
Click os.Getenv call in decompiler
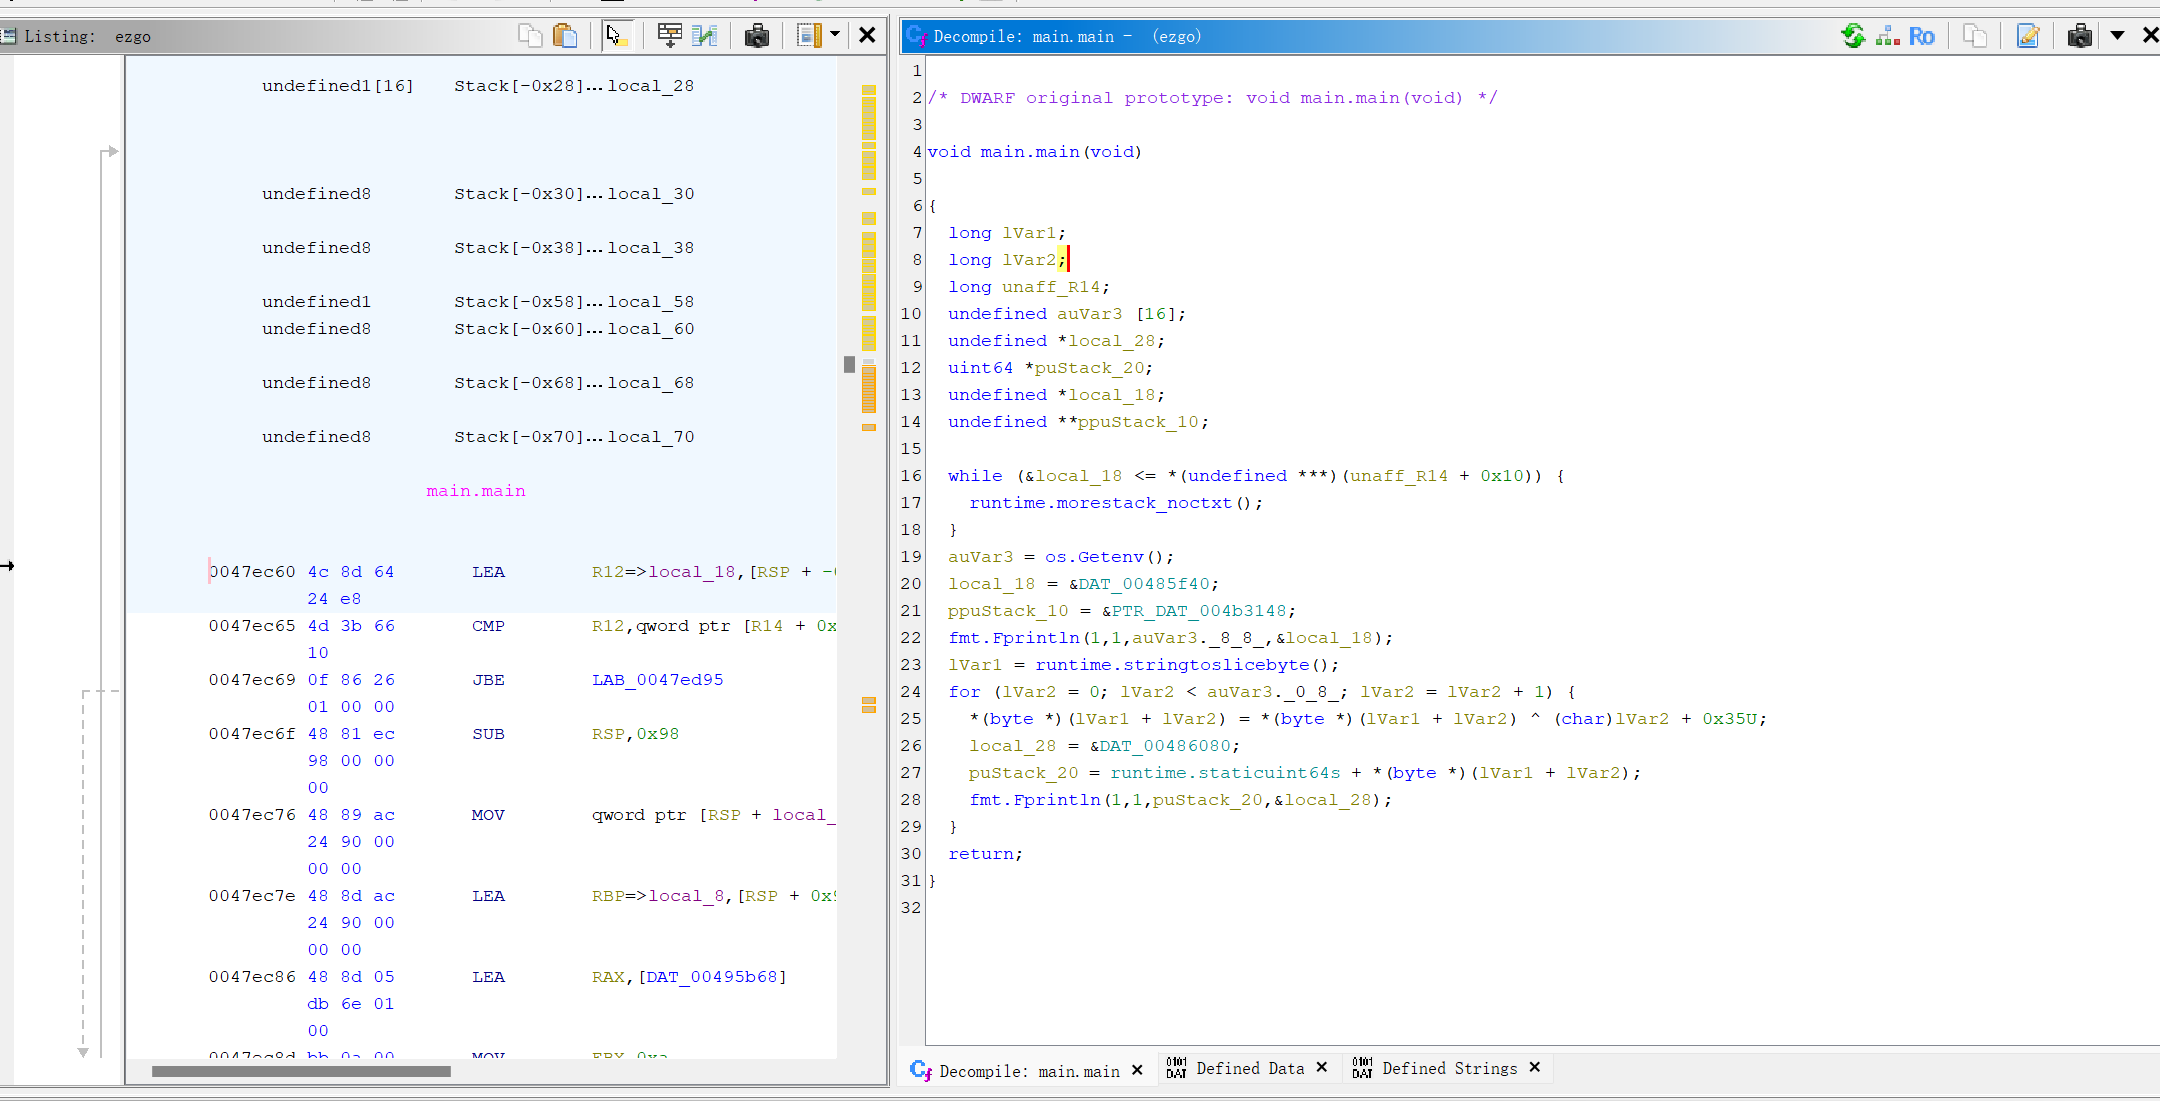pyautogui.click(x=1094, y=557)
